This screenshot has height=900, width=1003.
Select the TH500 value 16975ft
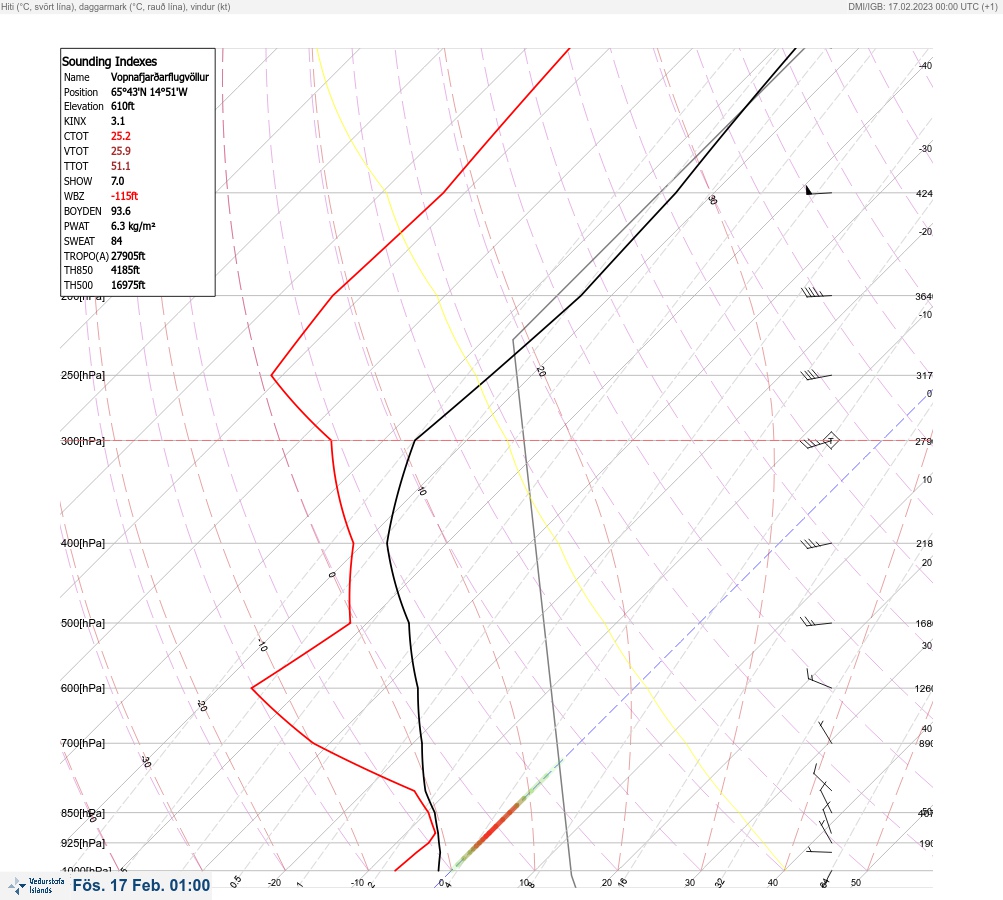(x=128, y=285)
